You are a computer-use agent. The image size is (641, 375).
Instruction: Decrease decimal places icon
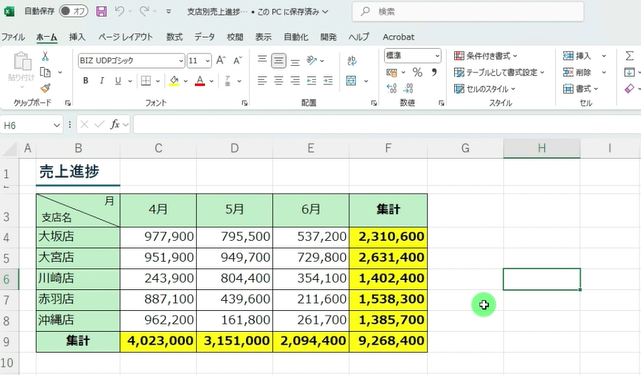(x=408, y=88)
